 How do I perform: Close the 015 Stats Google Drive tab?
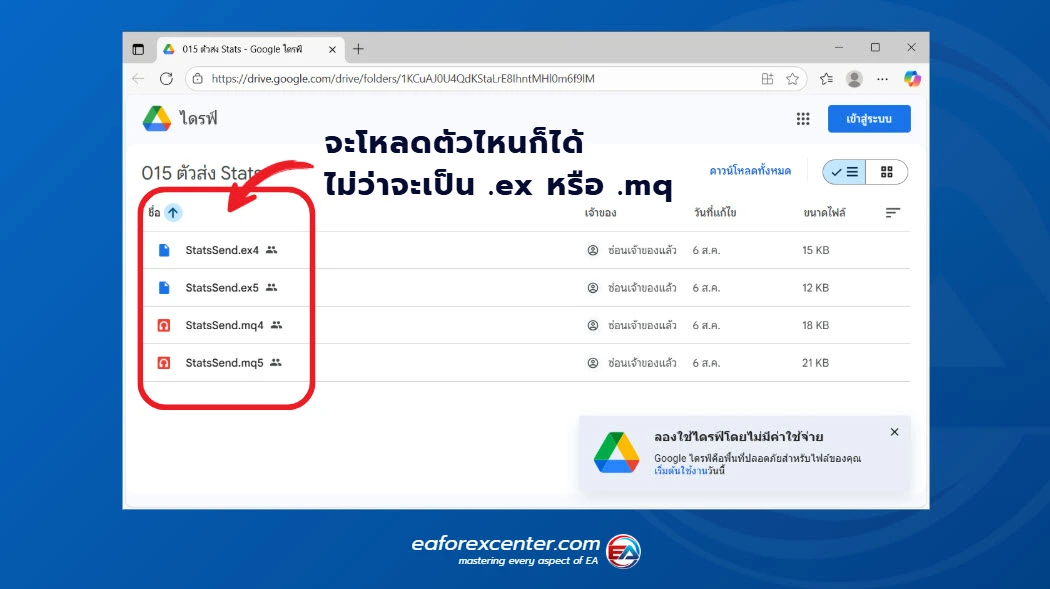tap(332, 50)
